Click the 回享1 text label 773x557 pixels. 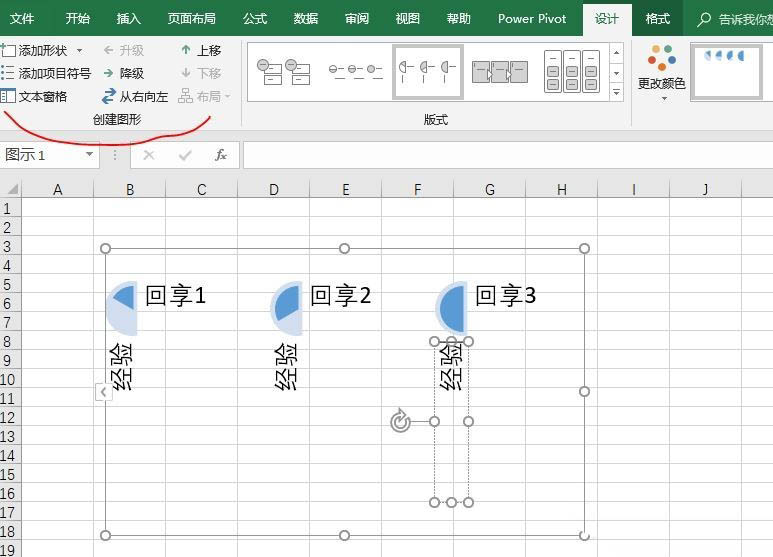(x=176, y=295)
